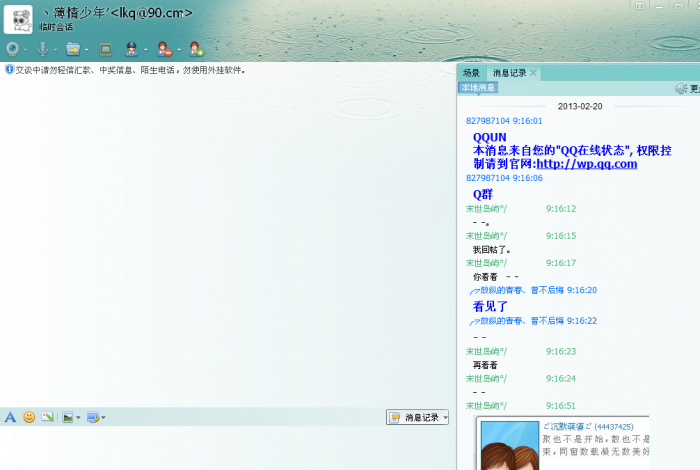Click the 9:16:51 timestamp entry
Image resolution: width=700 pixels, height=470 pixels.
(x=561, y=406)
